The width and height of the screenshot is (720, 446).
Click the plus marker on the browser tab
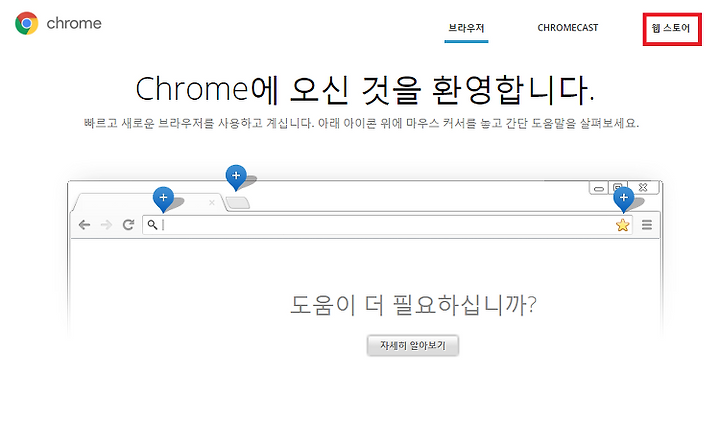point(163,199)
